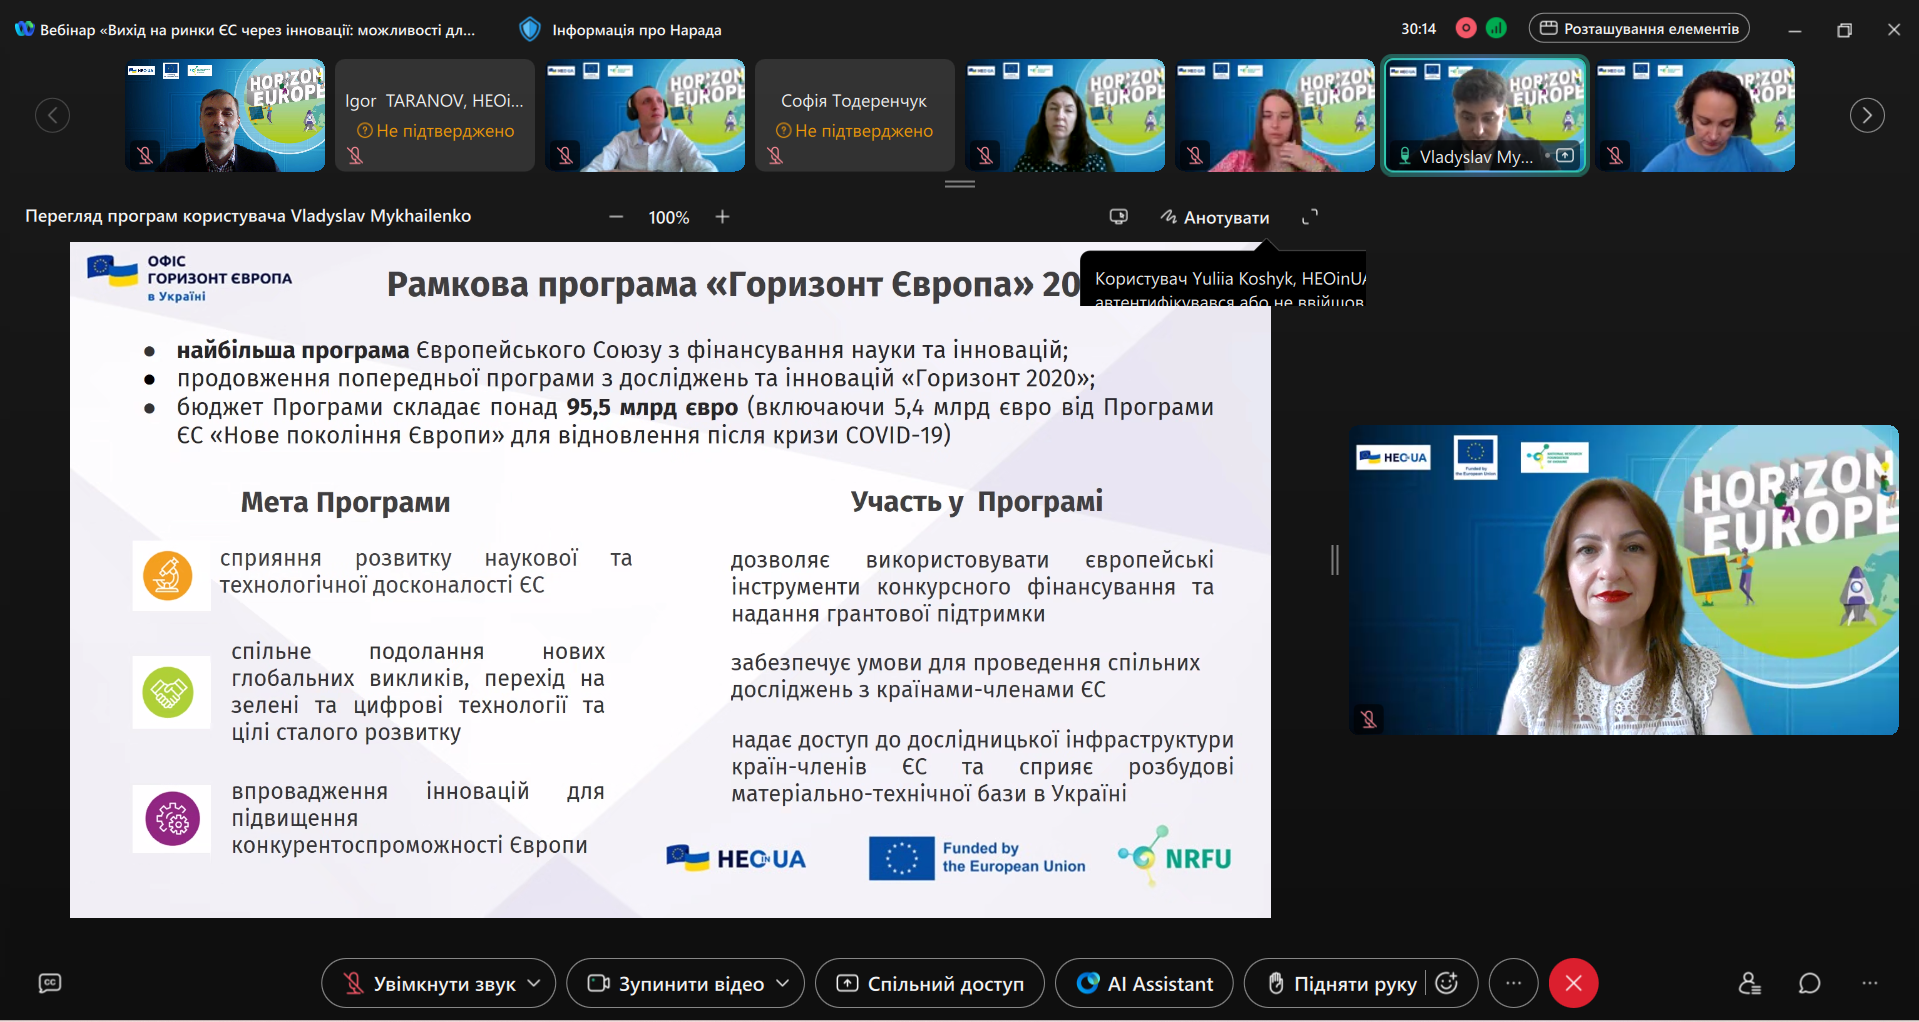Show next participants with right arrow
Screen dimensions: 1919x1022
(x=1867, y=115)
